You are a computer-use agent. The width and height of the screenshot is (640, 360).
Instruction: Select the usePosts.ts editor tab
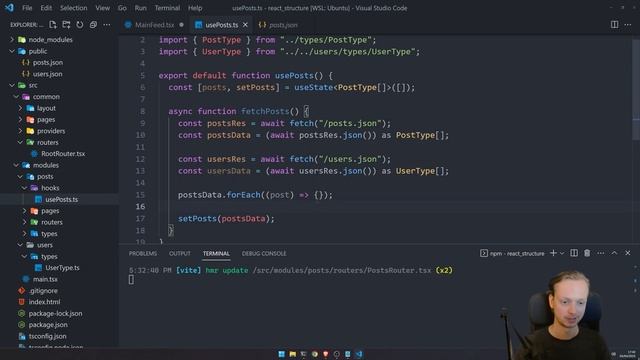(x=222, y=25)
